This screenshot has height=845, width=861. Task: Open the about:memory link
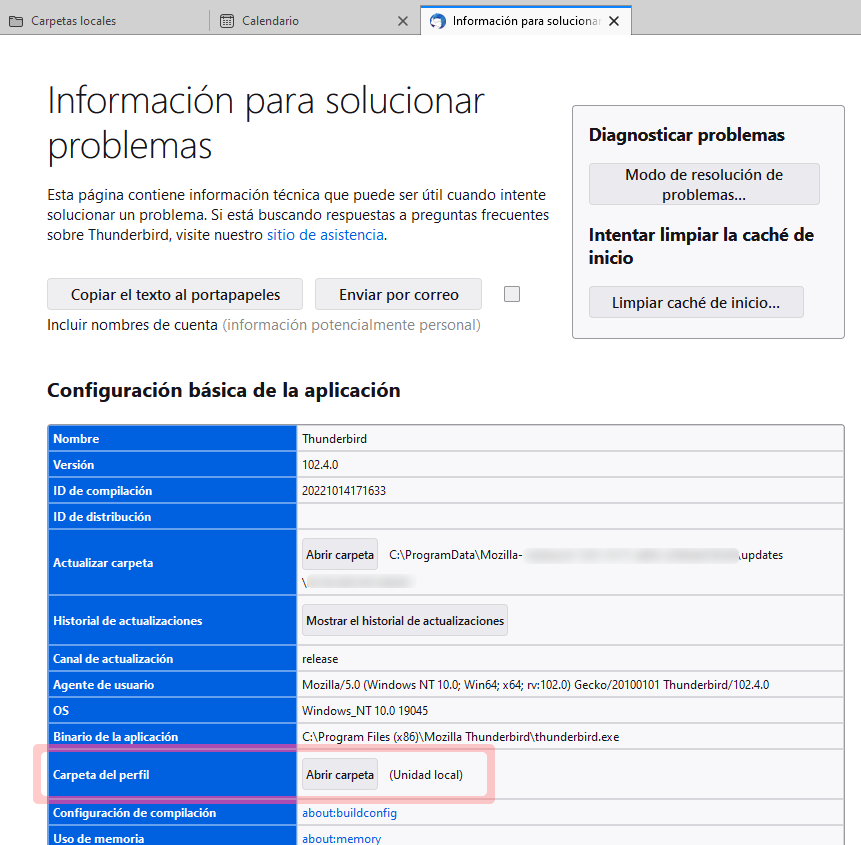(x=341, y=838)
